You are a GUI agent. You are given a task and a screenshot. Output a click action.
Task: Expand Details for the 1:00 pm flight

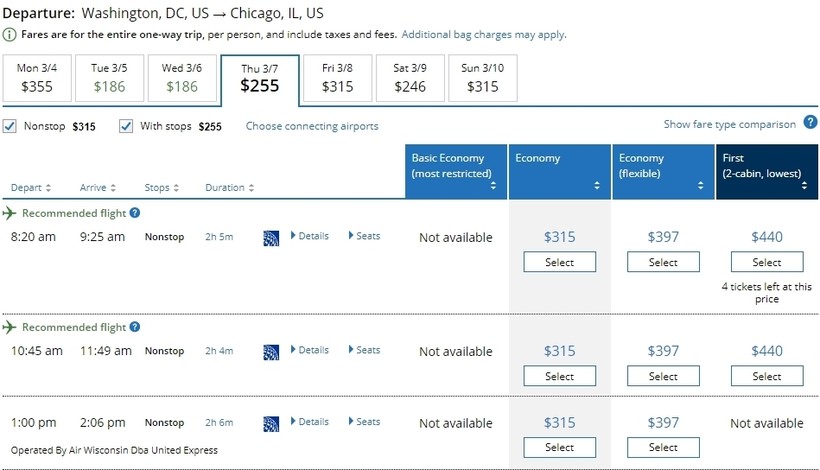[x=310, y=422]
